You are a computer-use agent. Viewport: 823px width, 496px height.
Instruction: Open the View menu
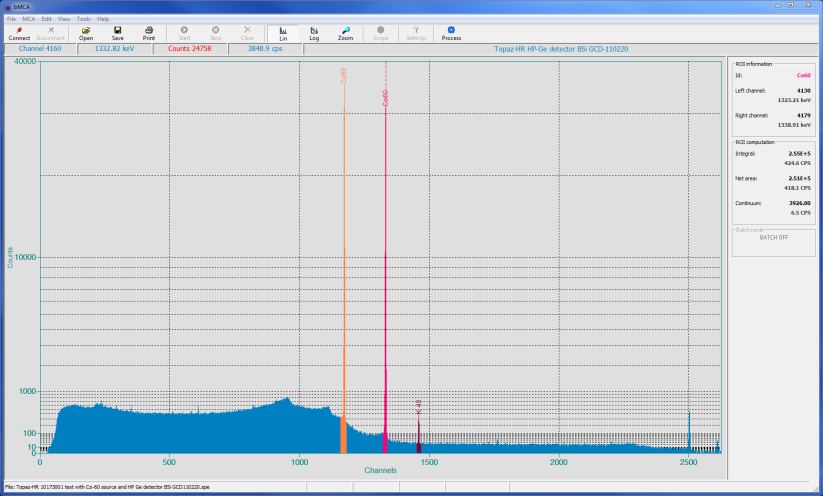point(64,19)
